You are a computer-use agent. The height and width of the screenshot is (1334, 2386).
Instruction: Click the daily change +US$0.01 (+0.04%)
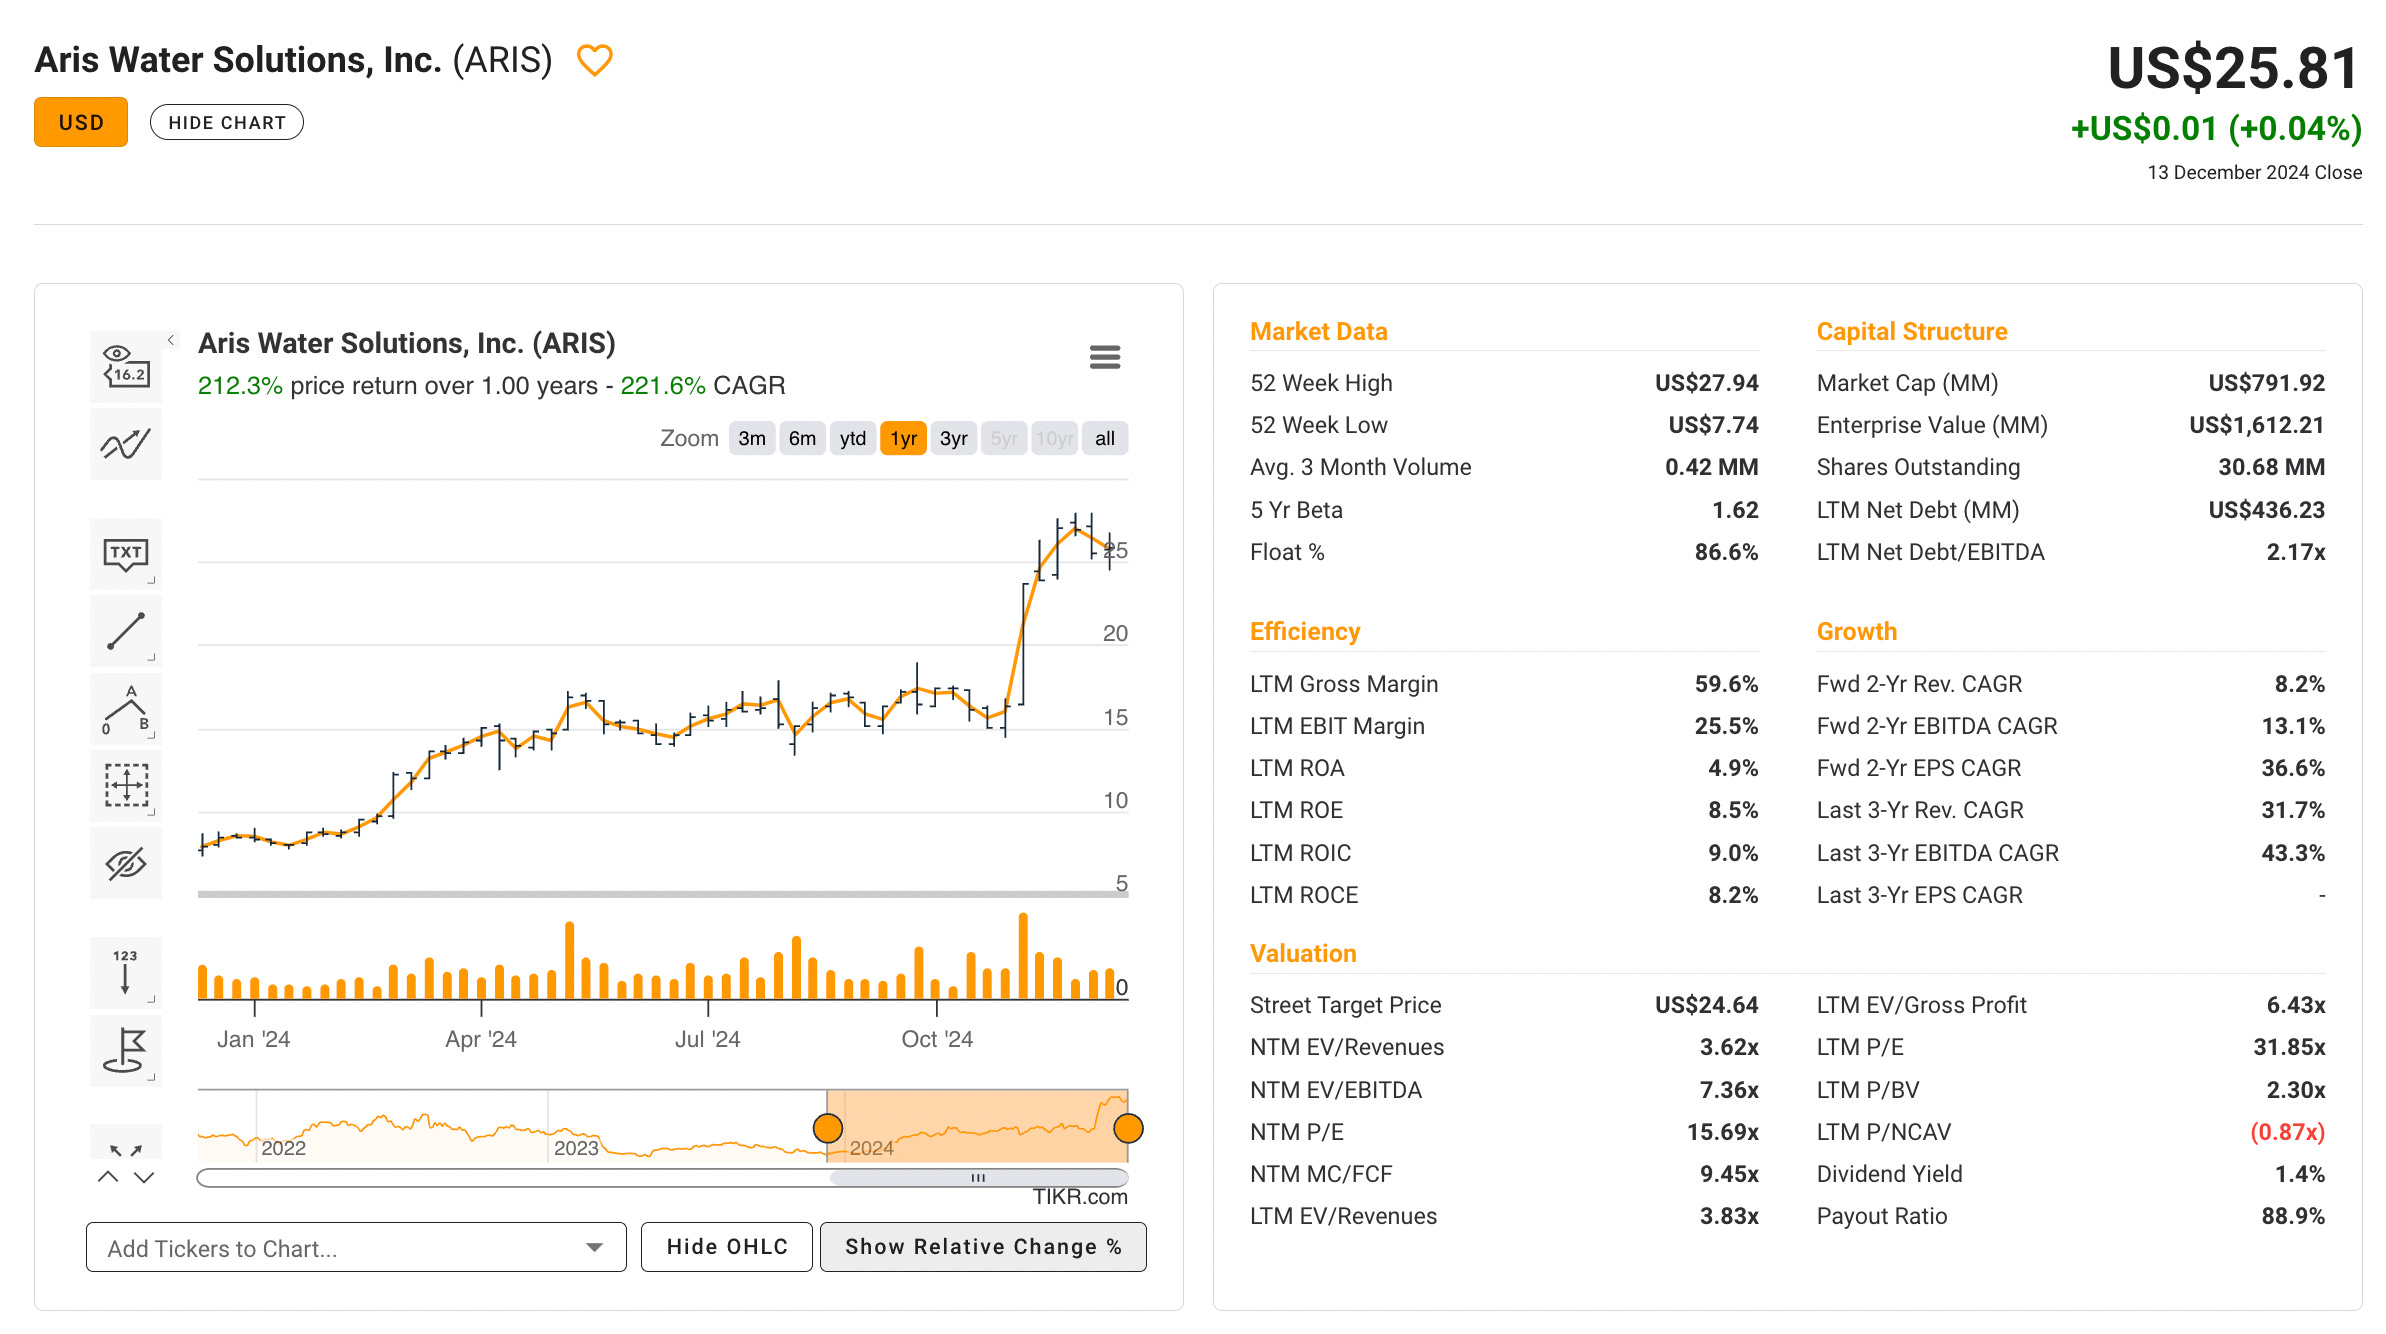coord(2216,129)
